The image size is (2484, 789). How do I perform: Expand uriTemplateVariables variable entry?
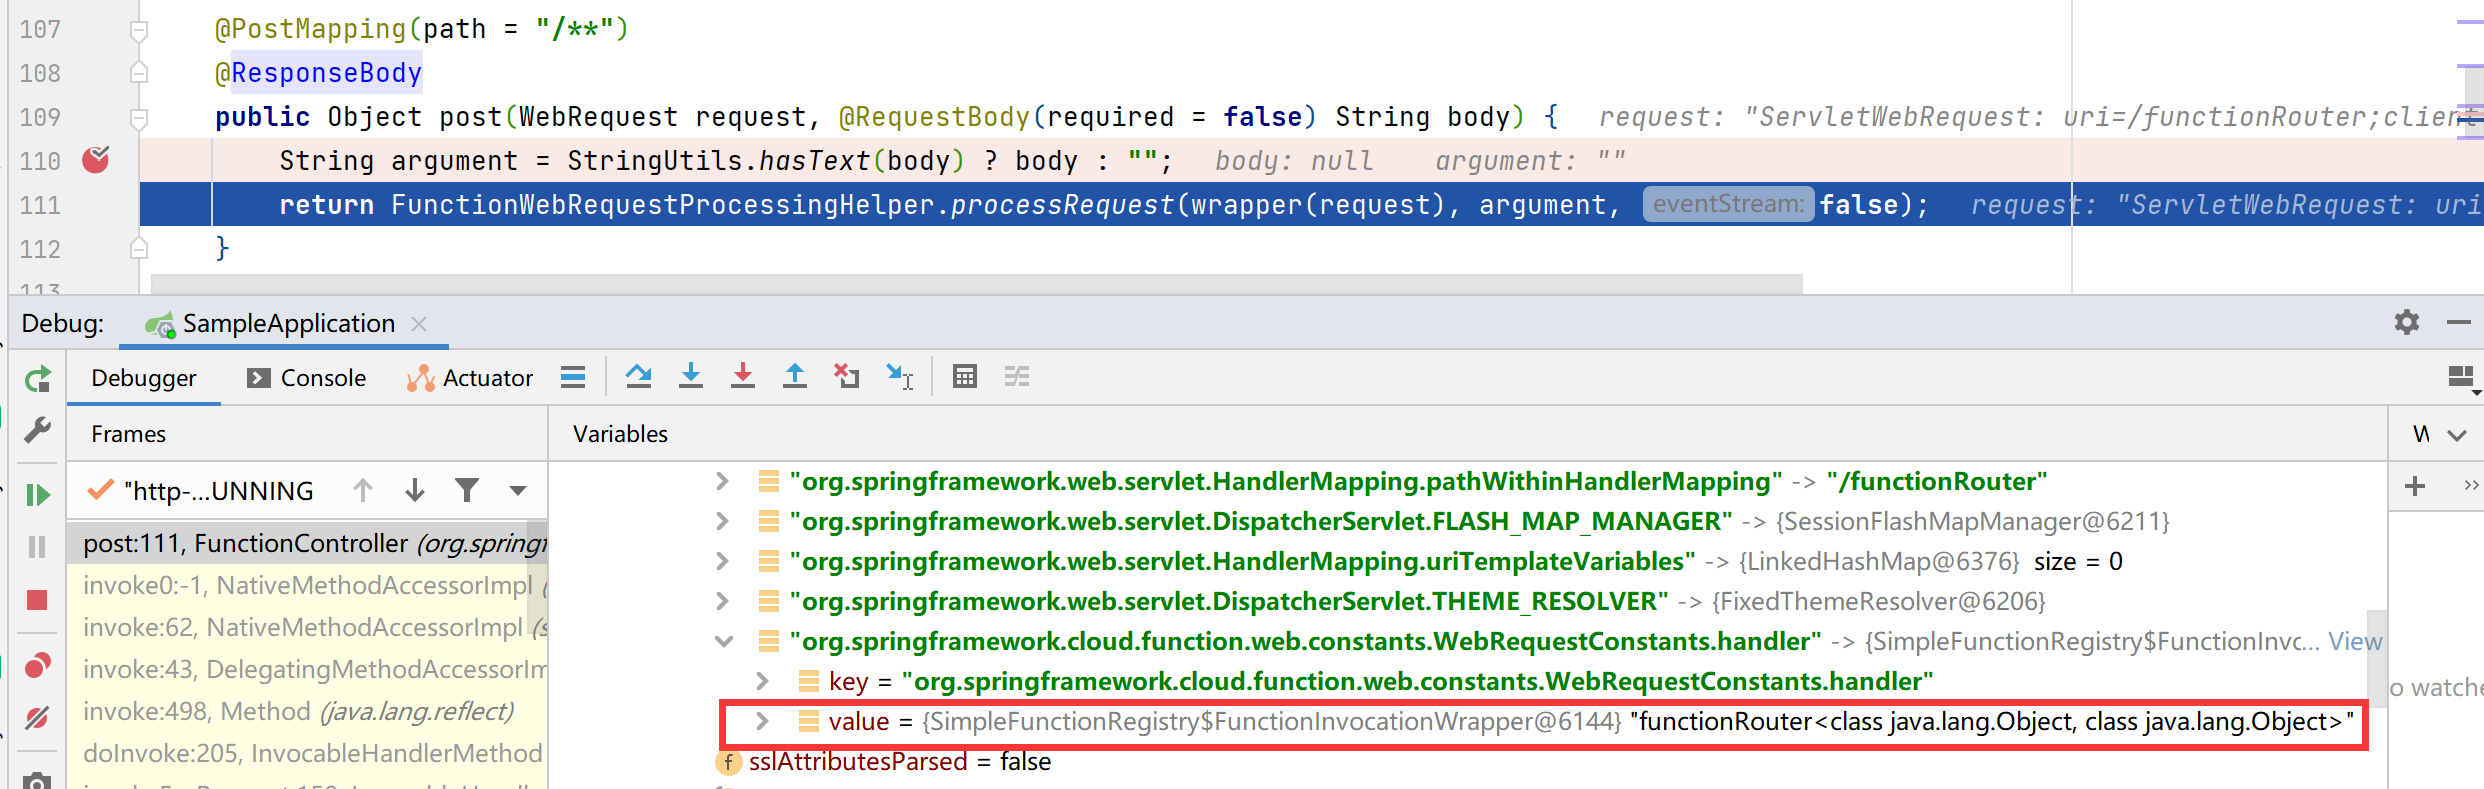722,561
